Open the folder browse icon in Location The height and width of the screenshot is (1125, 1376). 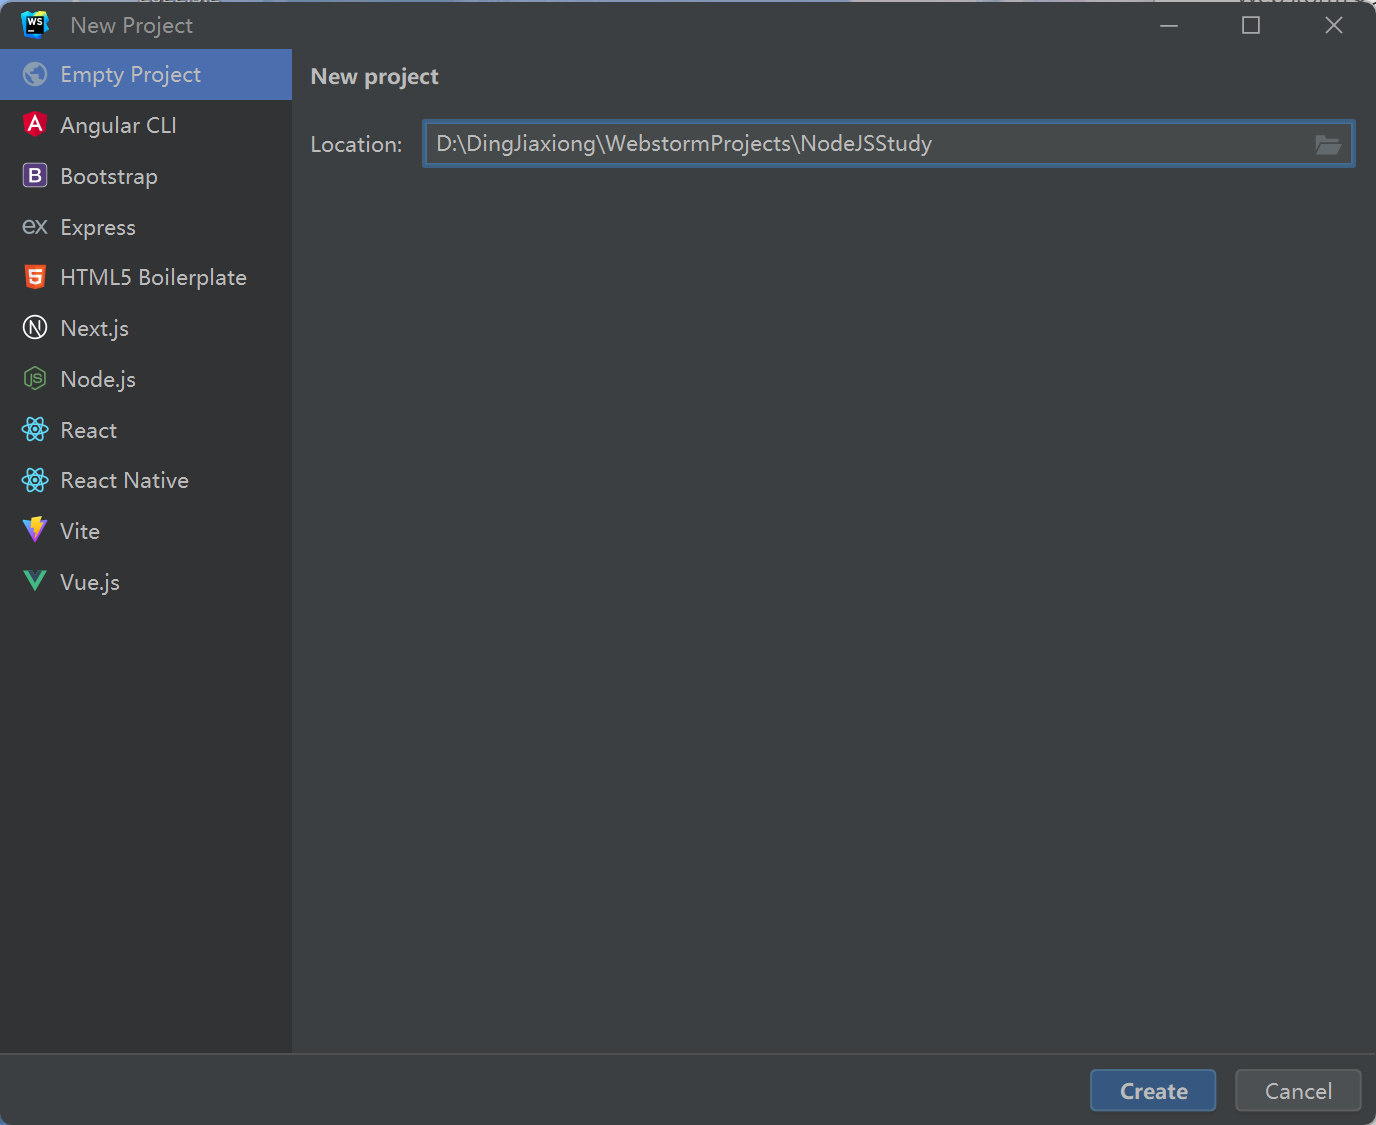(1328, 145)
